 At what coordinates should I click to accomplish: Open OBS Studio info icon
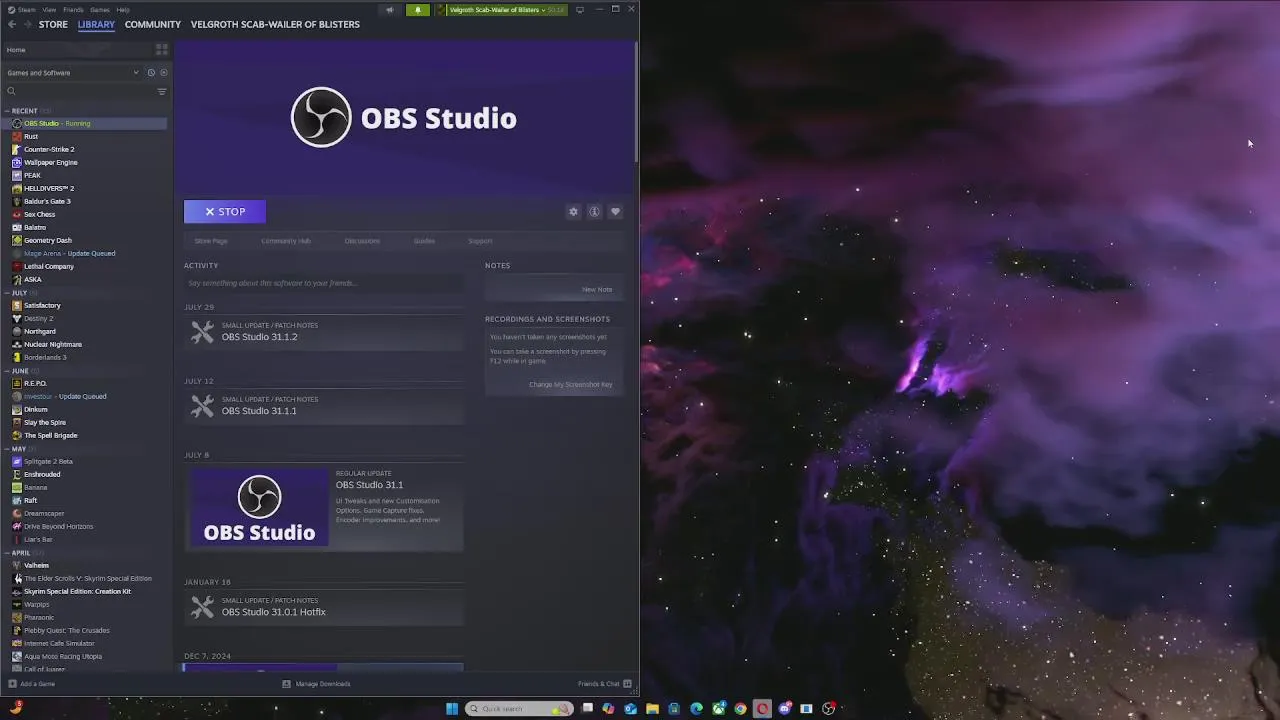coord(594,212)
